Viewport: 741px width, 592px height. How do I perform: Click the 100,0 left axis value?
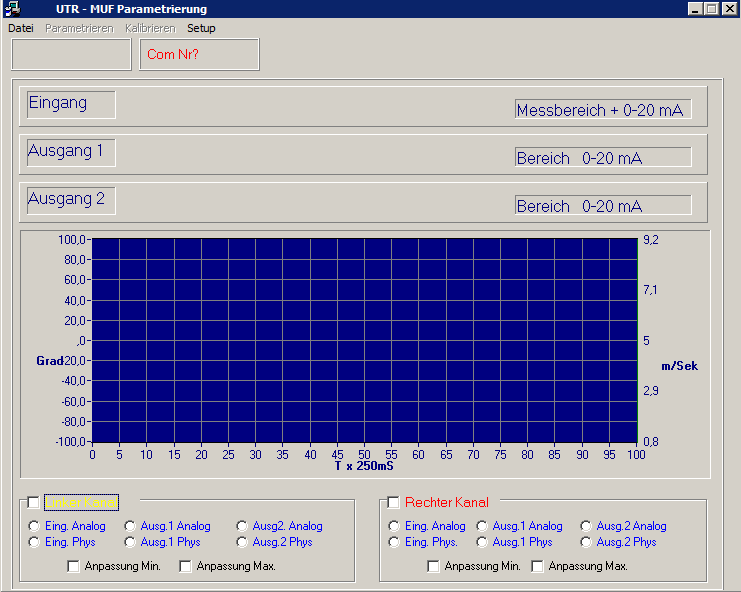click(71, 240)
